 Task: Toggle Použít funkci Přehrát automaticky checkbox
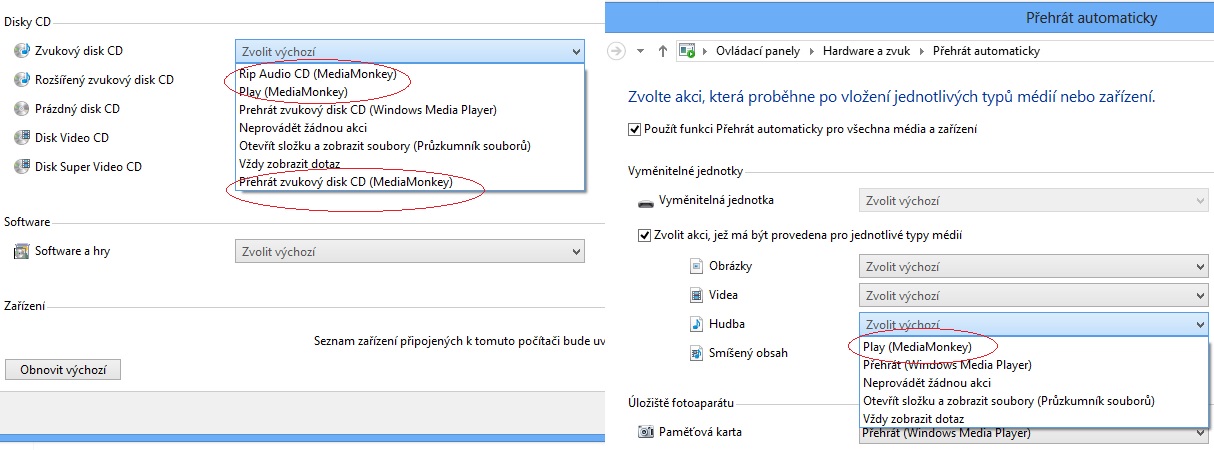click(x=634, y=129)
